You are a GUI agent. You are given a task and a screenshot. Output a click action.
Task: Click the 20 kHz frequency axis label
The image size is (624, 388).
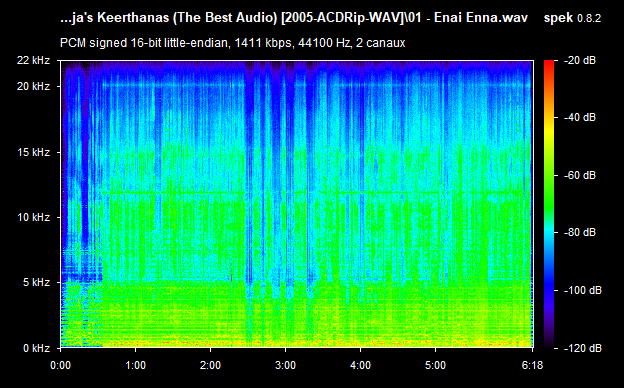pyautogui.click(x=33, y=86)
